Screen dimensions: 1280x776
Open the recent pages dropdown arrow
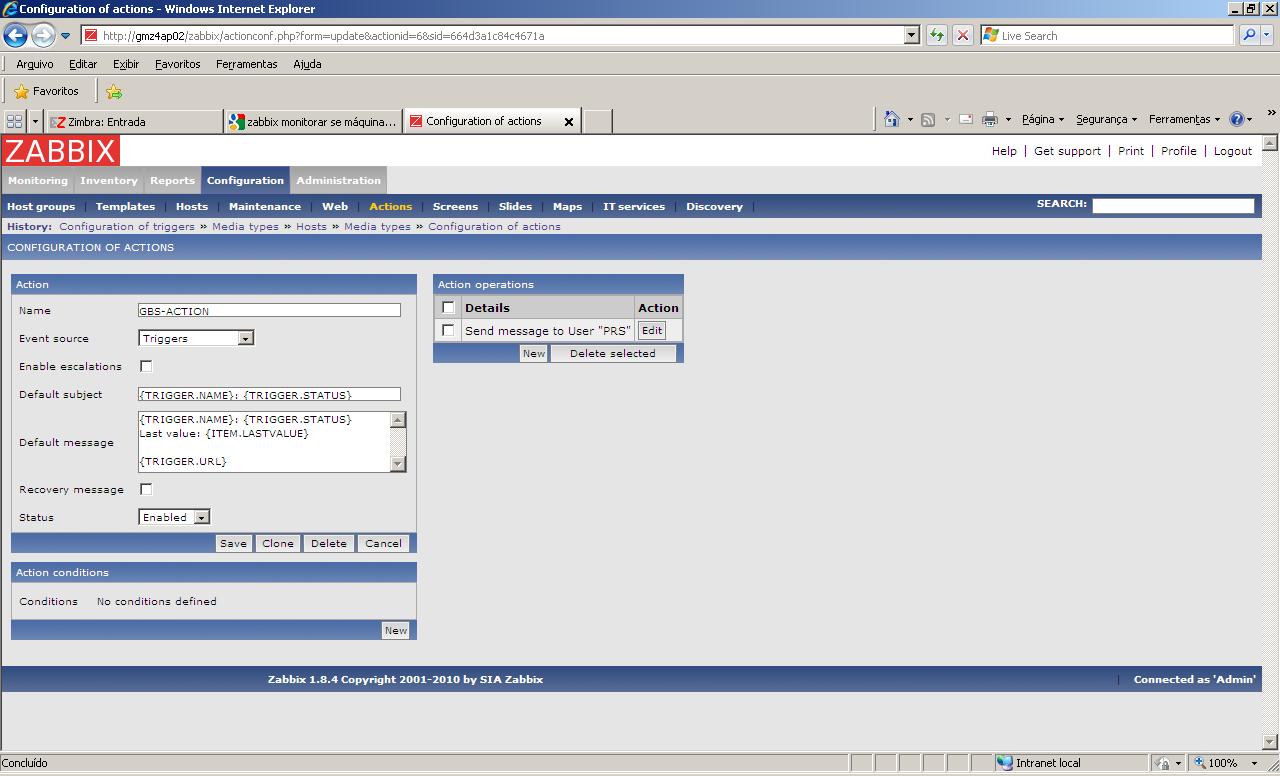[x=66, y=36]
